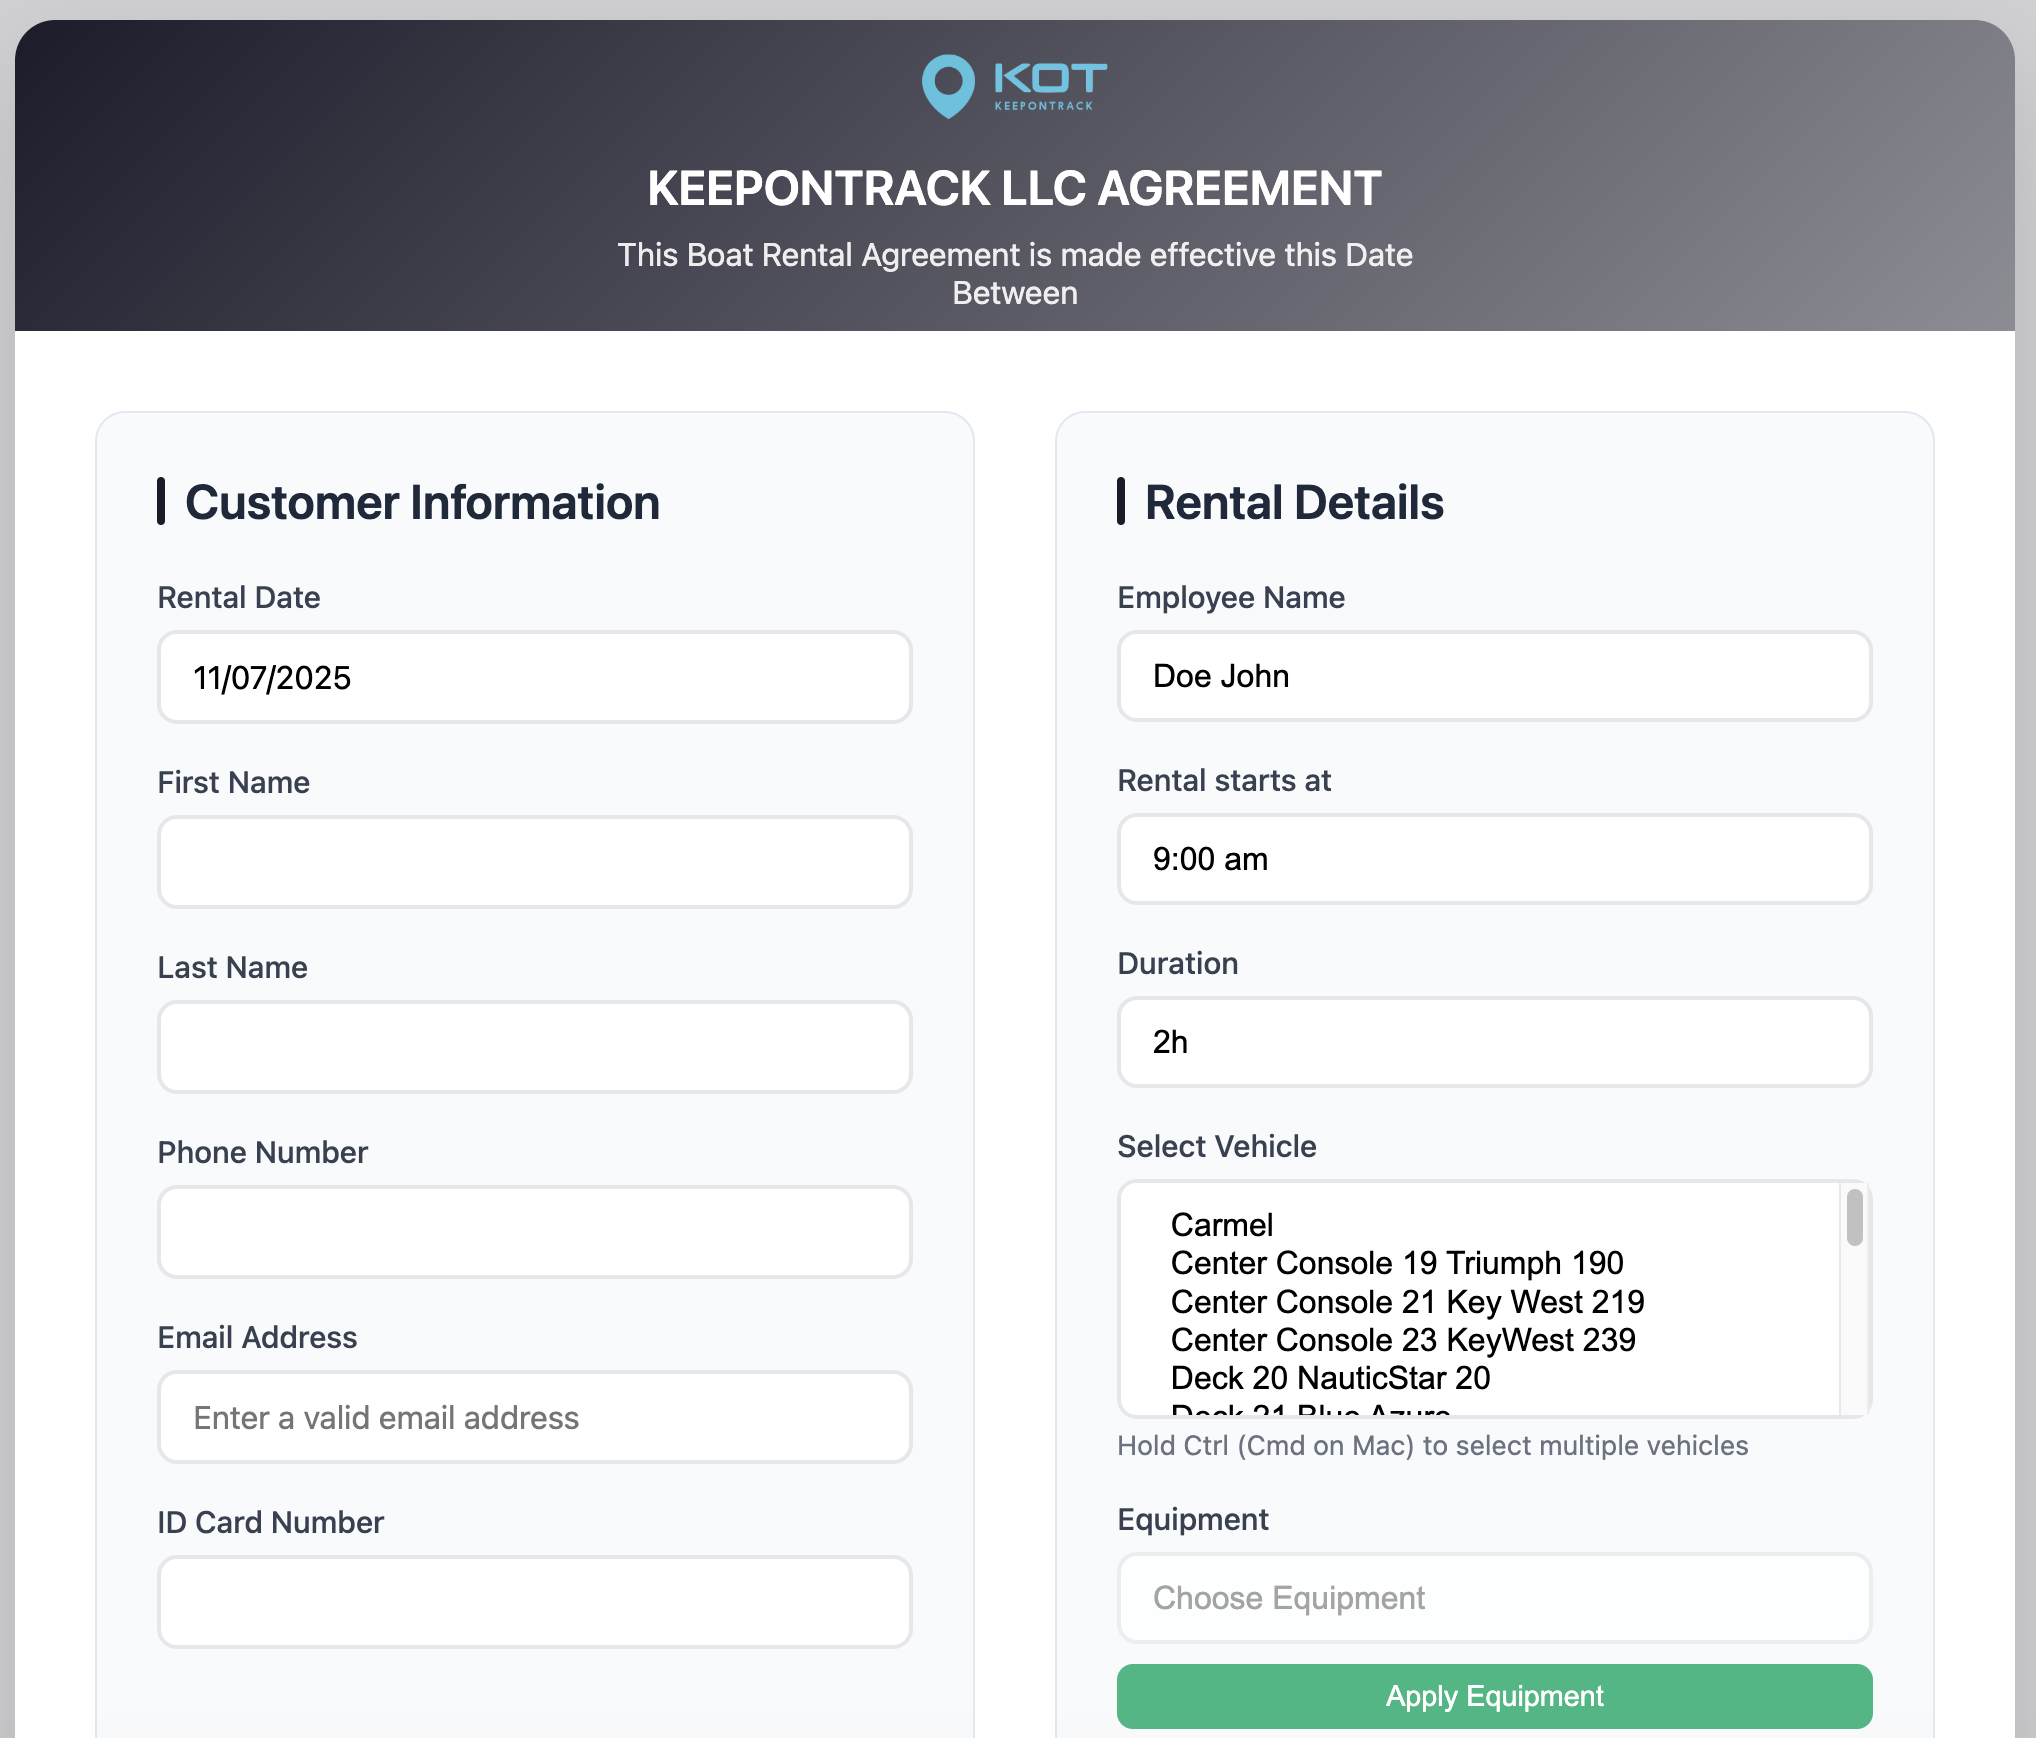
Task: Click the Email Address input field
Action: point(534,1417)
